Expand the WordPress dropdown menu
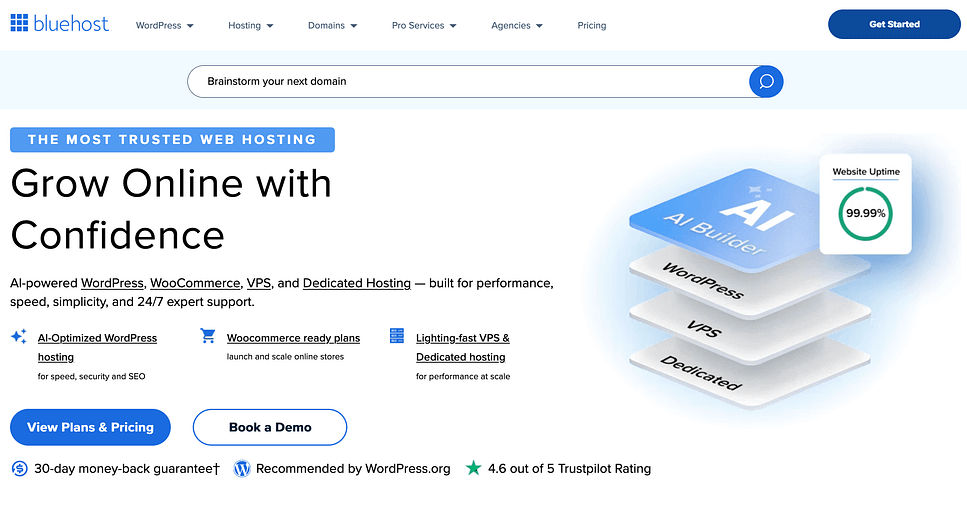Image resolution: width=967 pixels, height=509 pixels. pyautogui.click(x=165, y=25)
